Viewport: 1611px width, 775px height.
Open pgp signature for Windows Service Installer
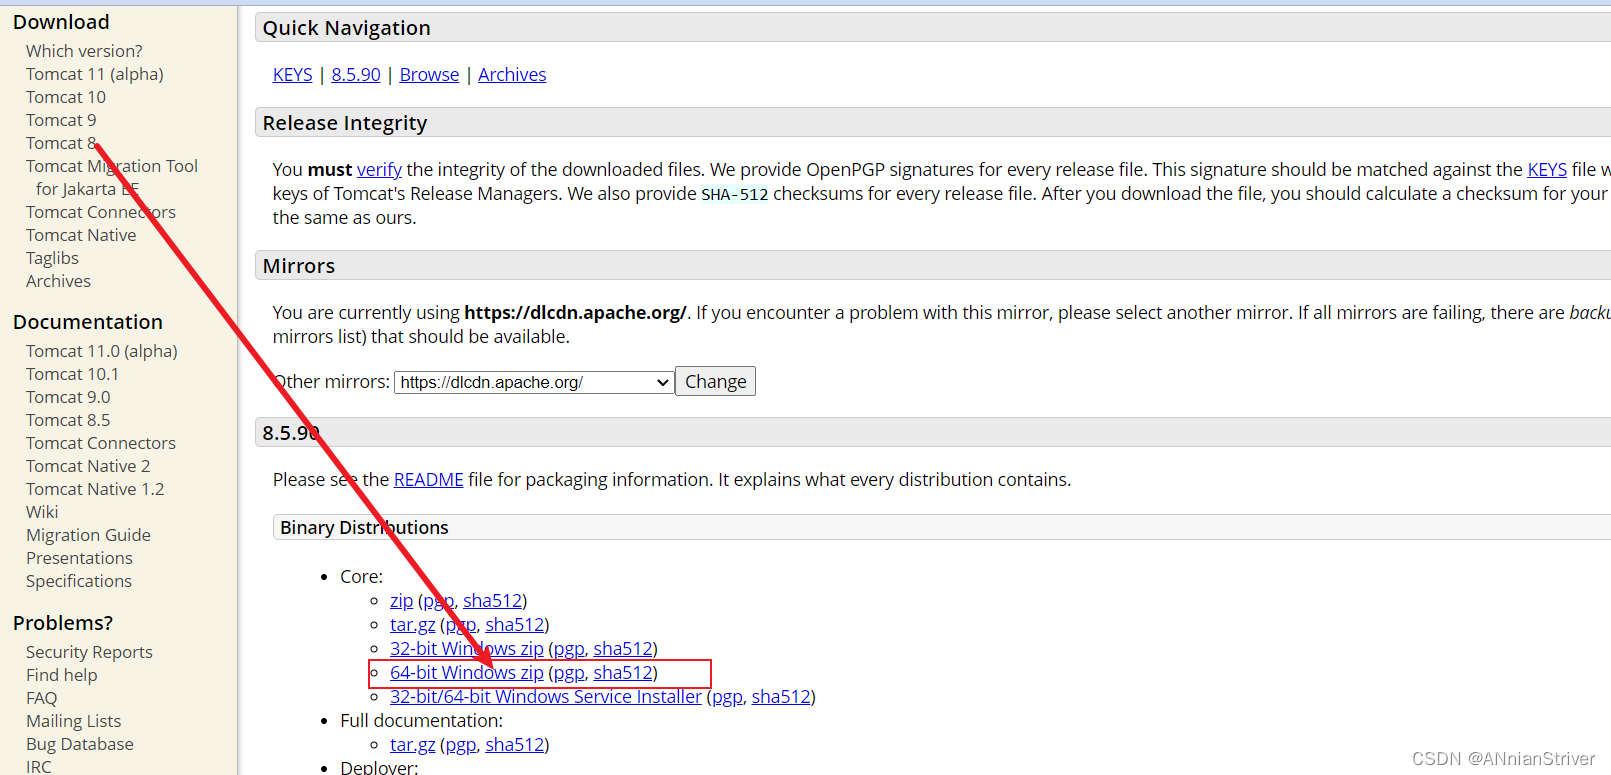727,697
